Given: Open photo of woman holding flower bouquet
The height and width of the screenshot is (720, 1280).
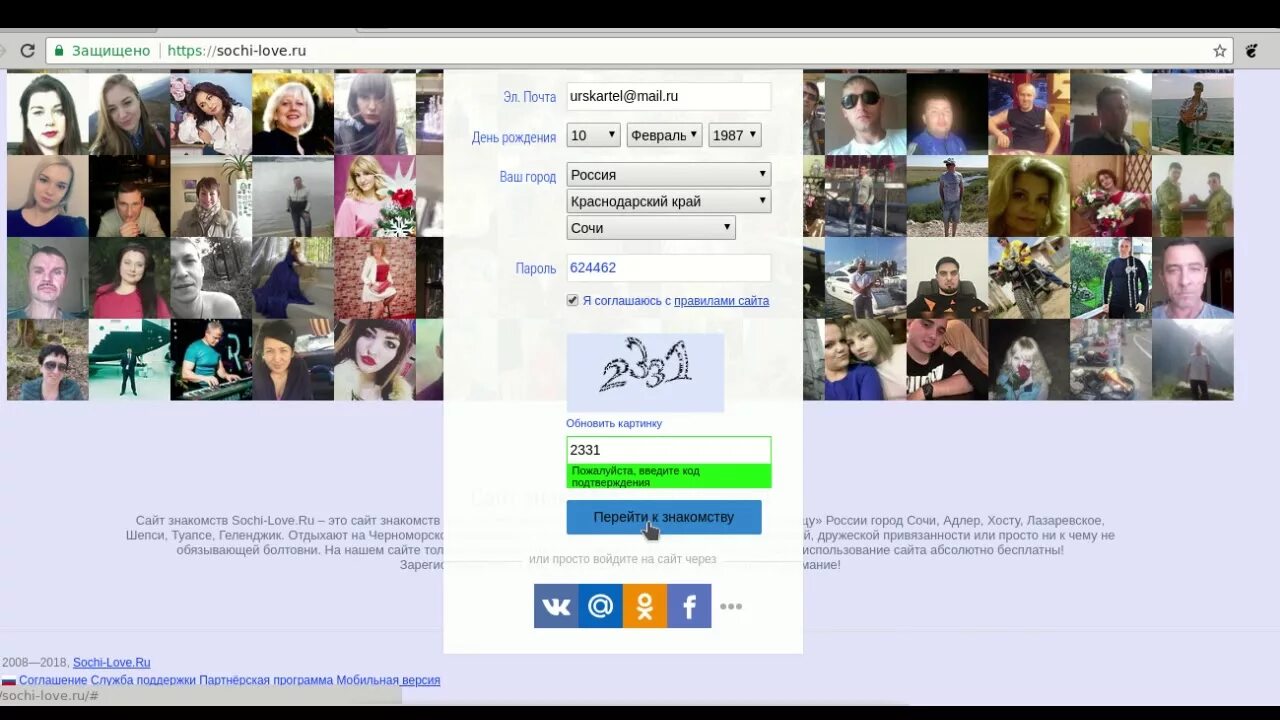Looking at the screenshot, I should pos(1111,195).
